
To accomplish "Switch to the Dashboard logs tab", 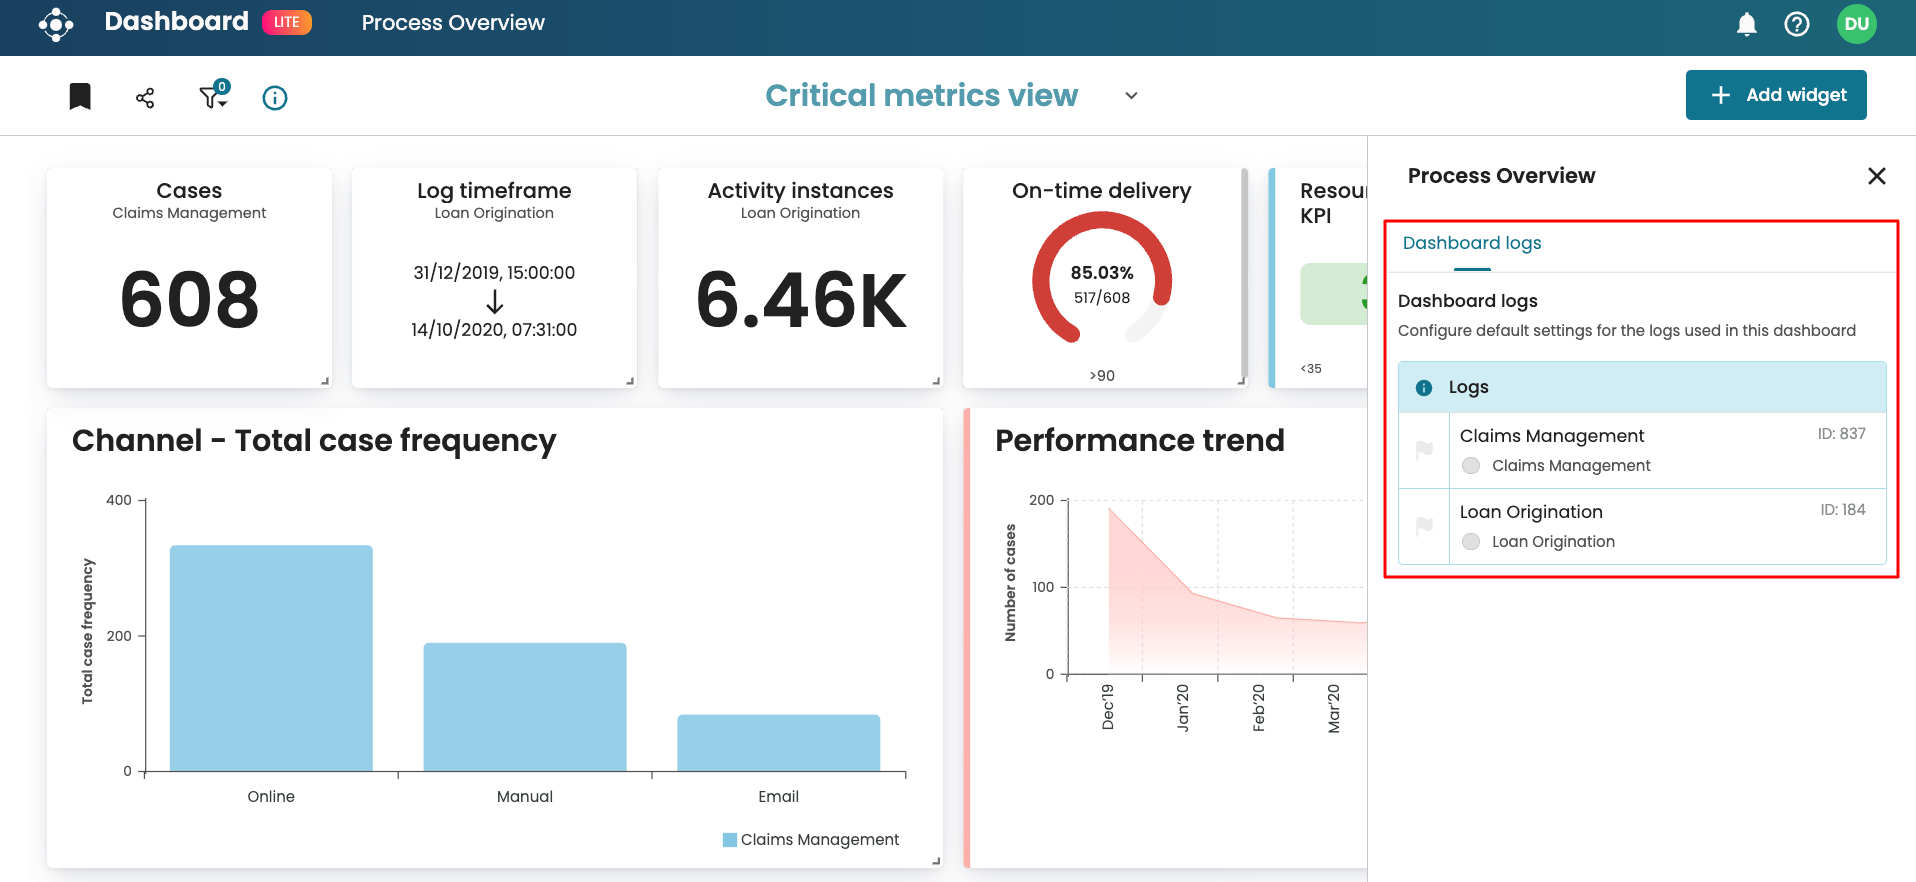I will [x=1472, y=243].
